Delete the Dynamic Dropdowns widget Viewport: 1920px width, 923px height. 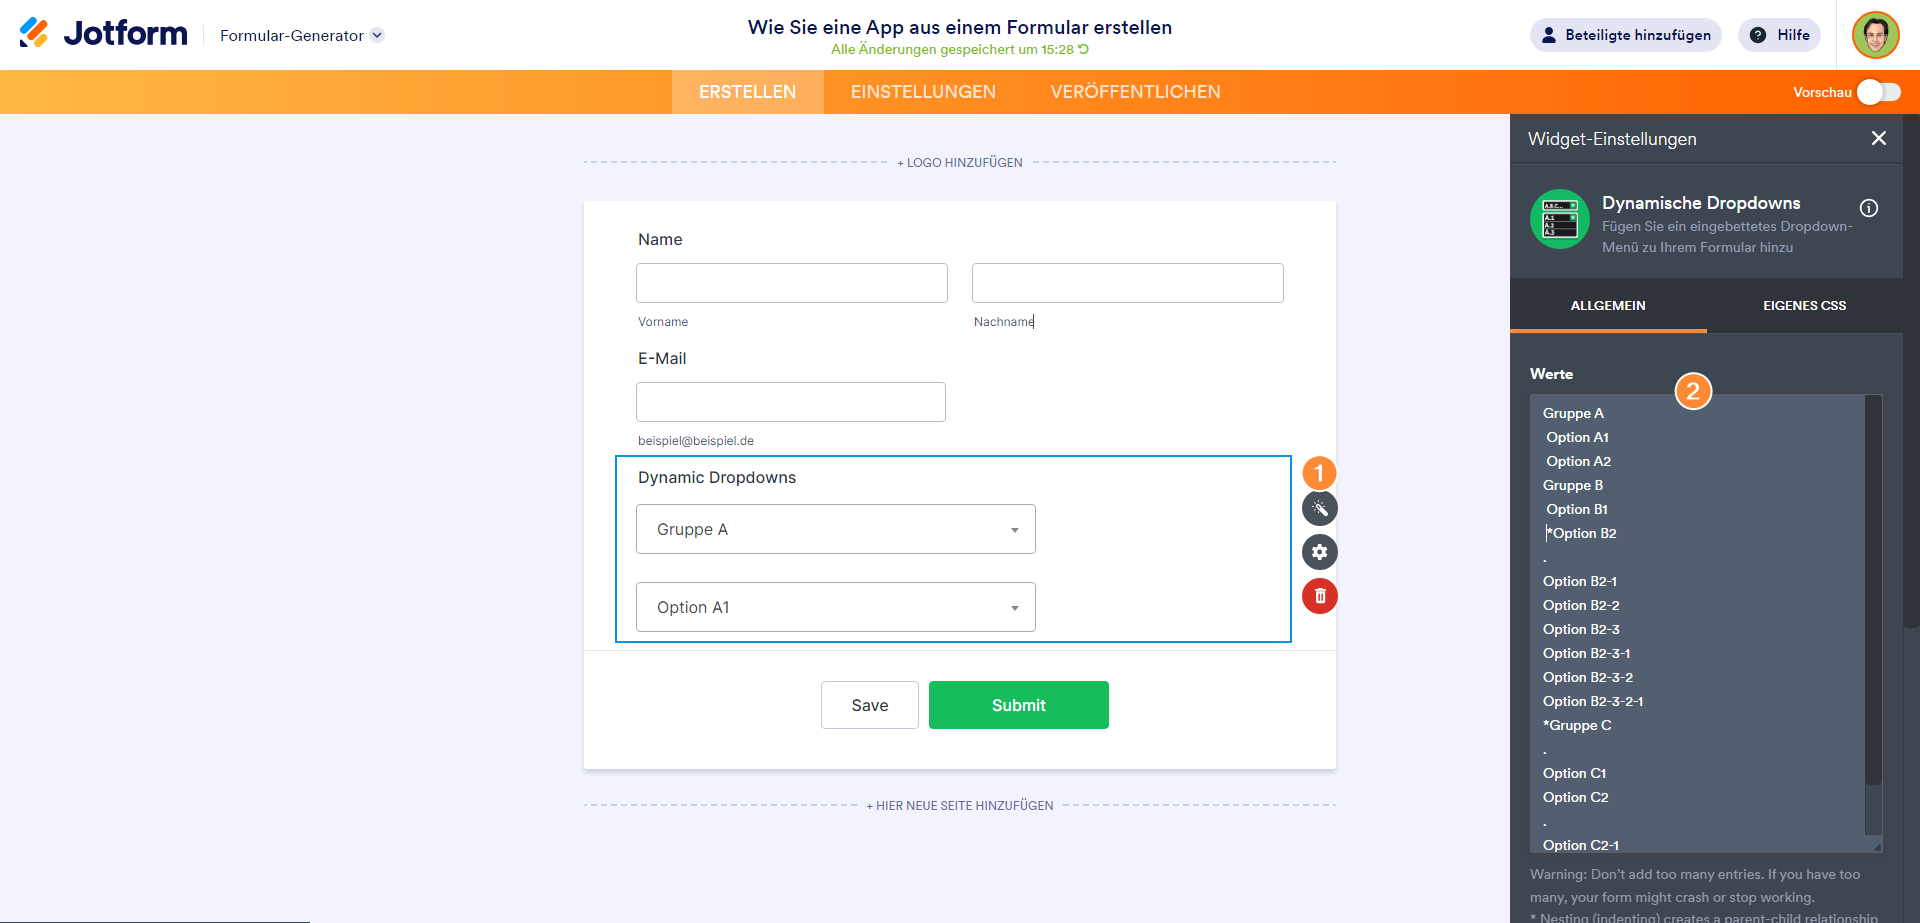coord(1319,596)
